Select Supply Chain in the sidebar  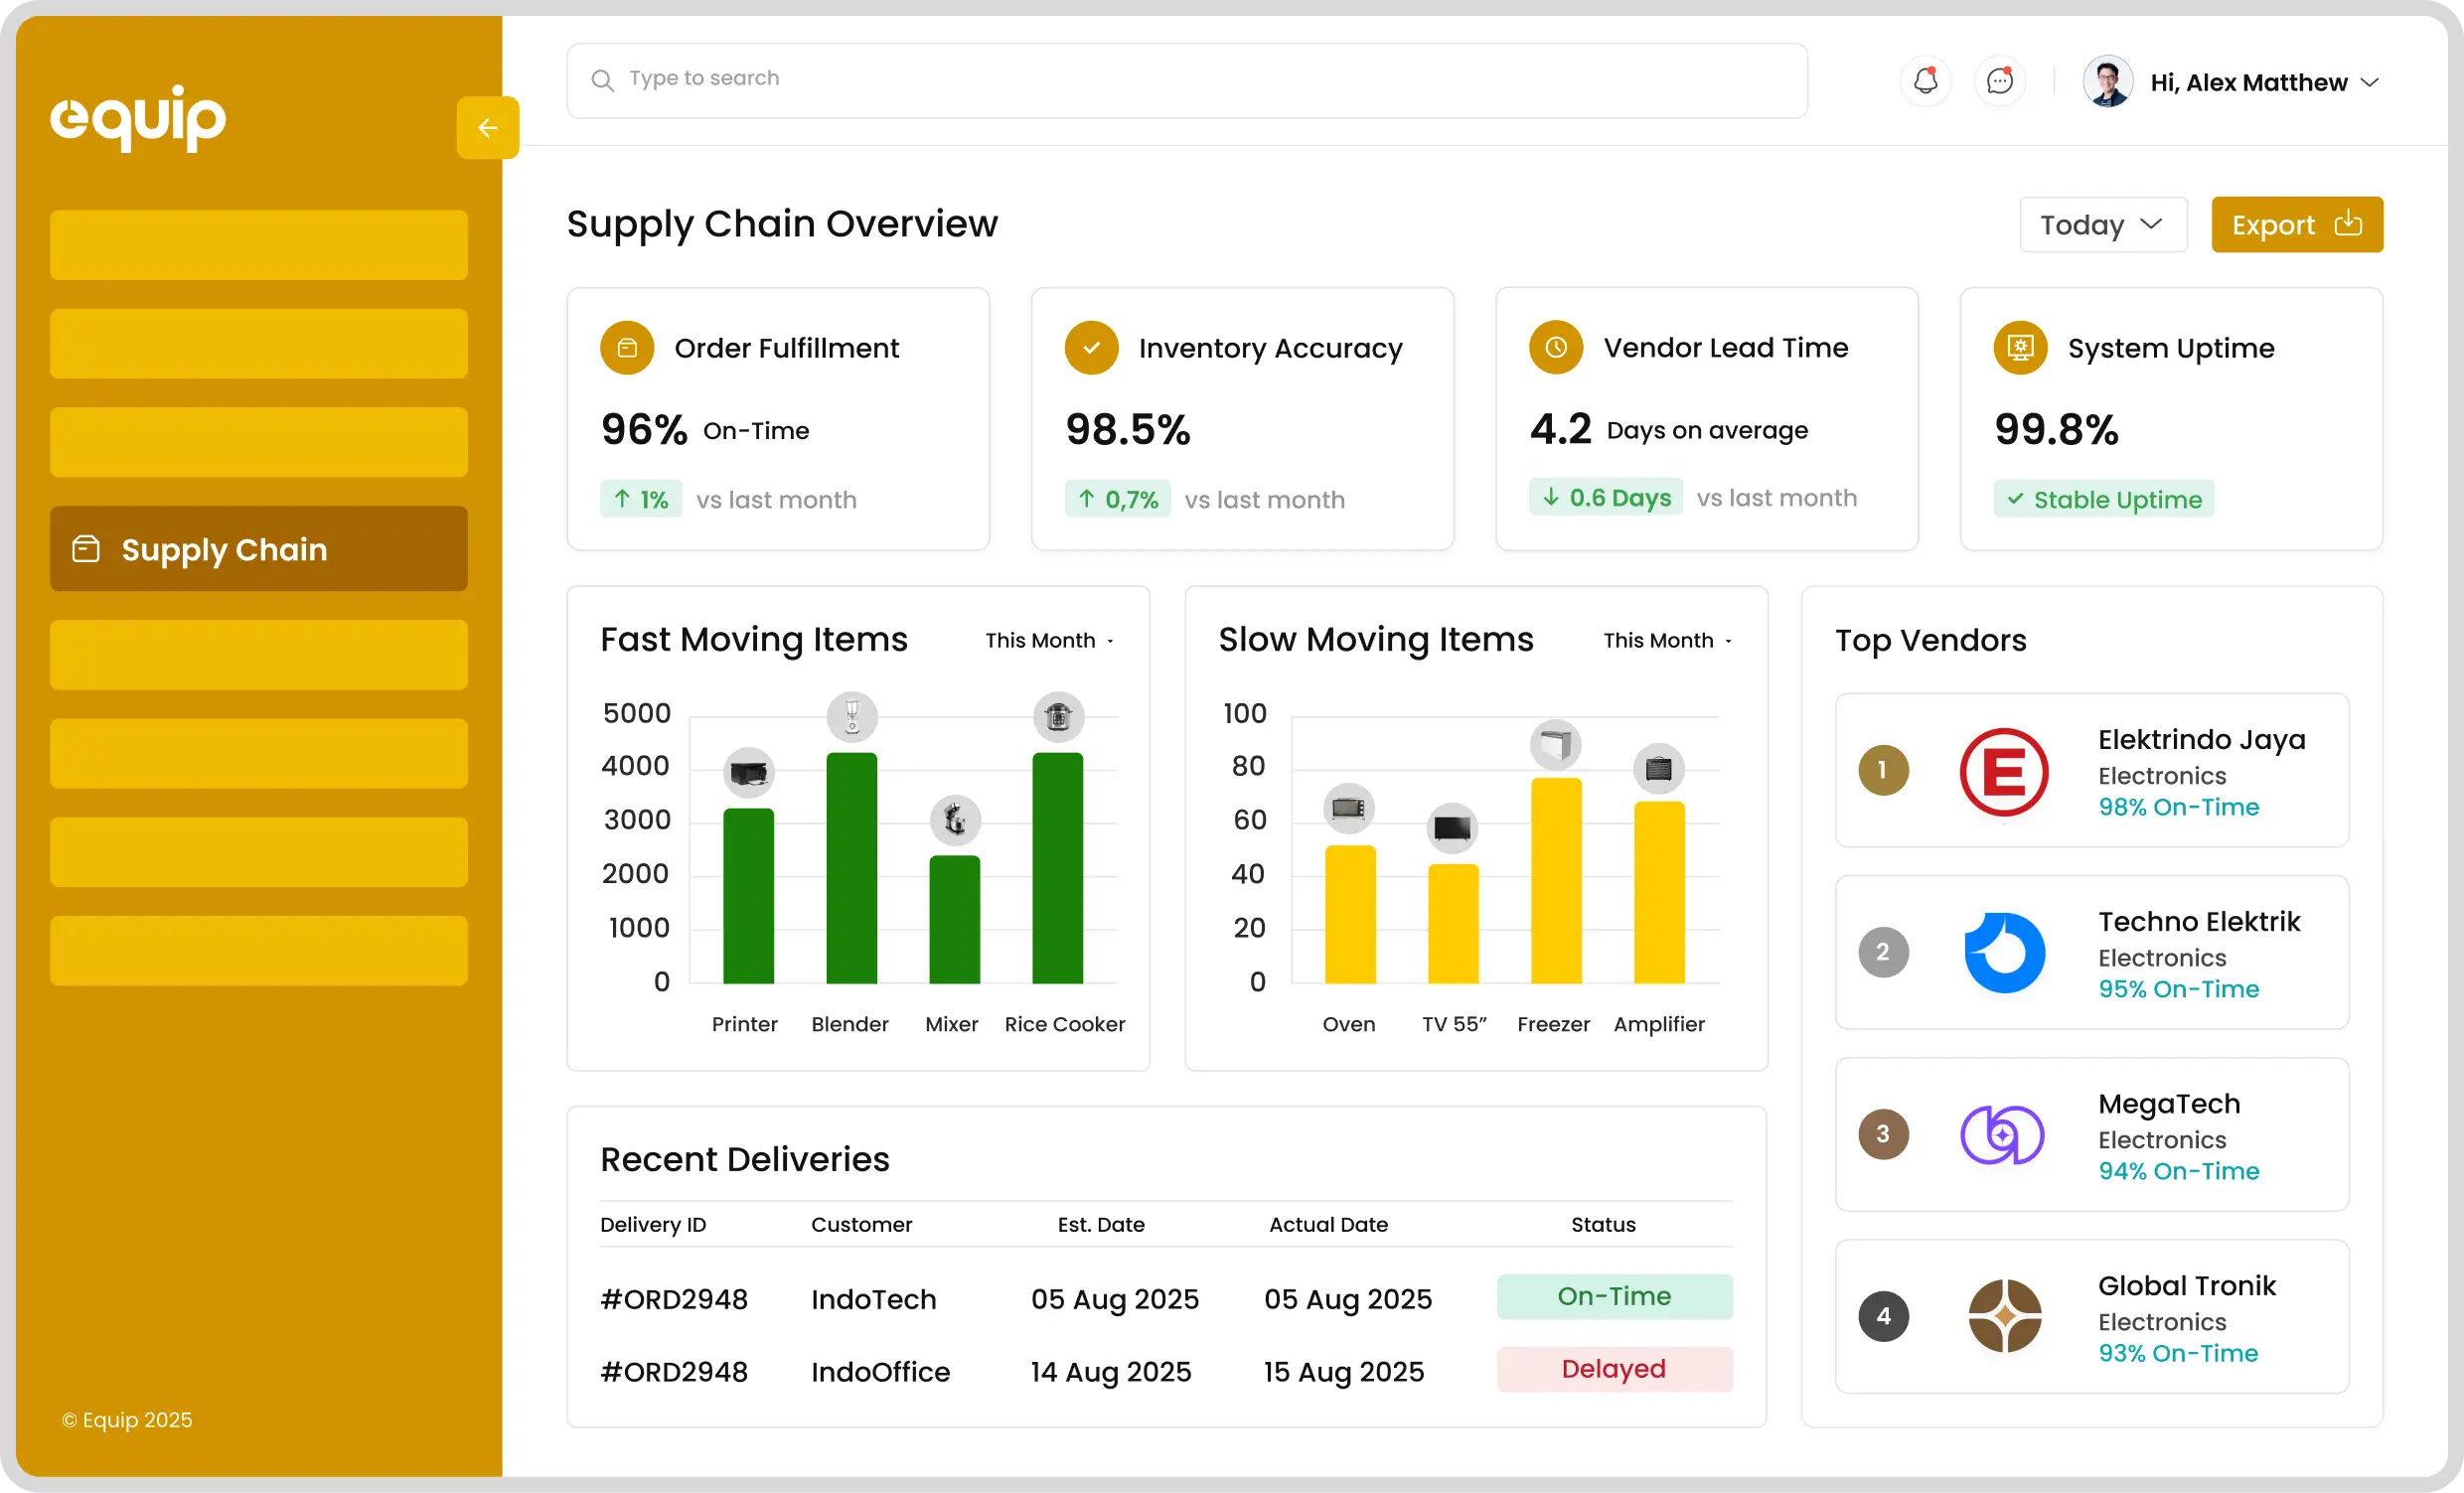point(258,549)
